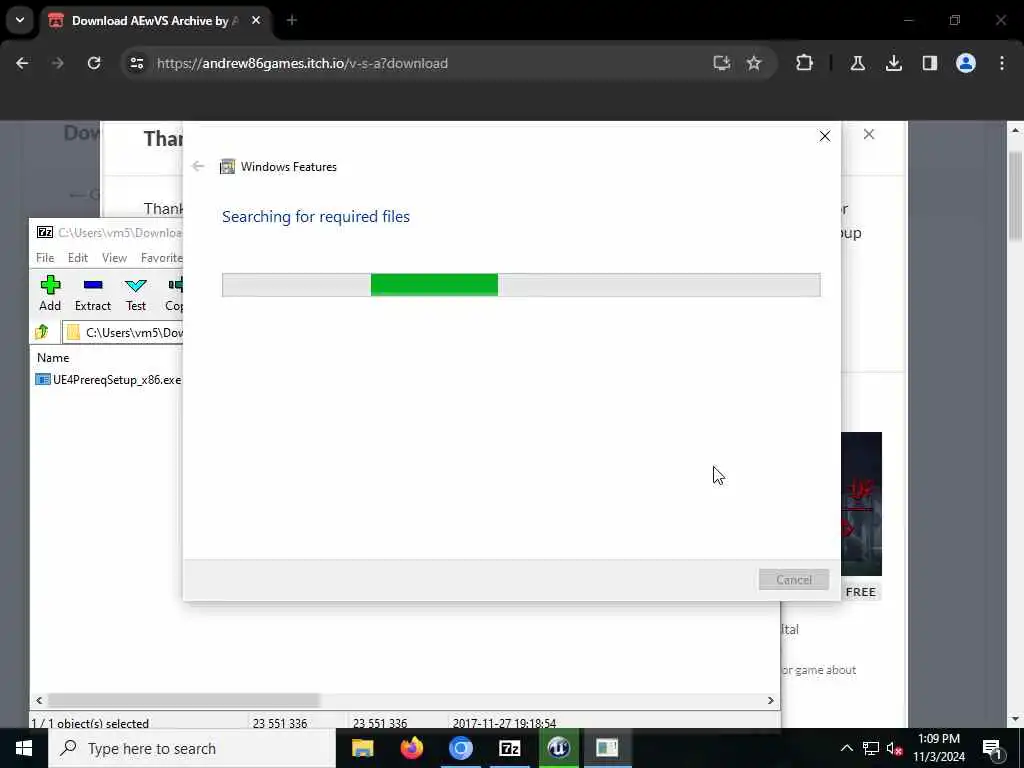Open the browser Downloads panel
The image size is (1024, 768).
click(893, 63)
